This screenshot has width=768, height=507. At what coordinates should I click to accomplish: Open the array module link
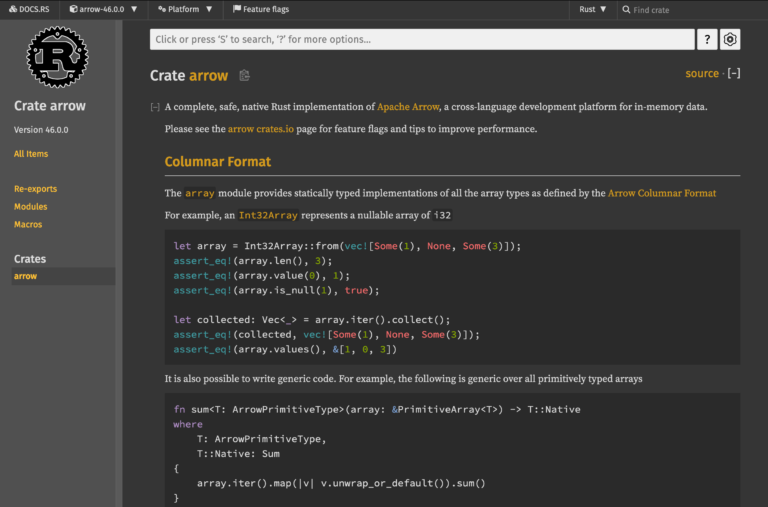200,193
